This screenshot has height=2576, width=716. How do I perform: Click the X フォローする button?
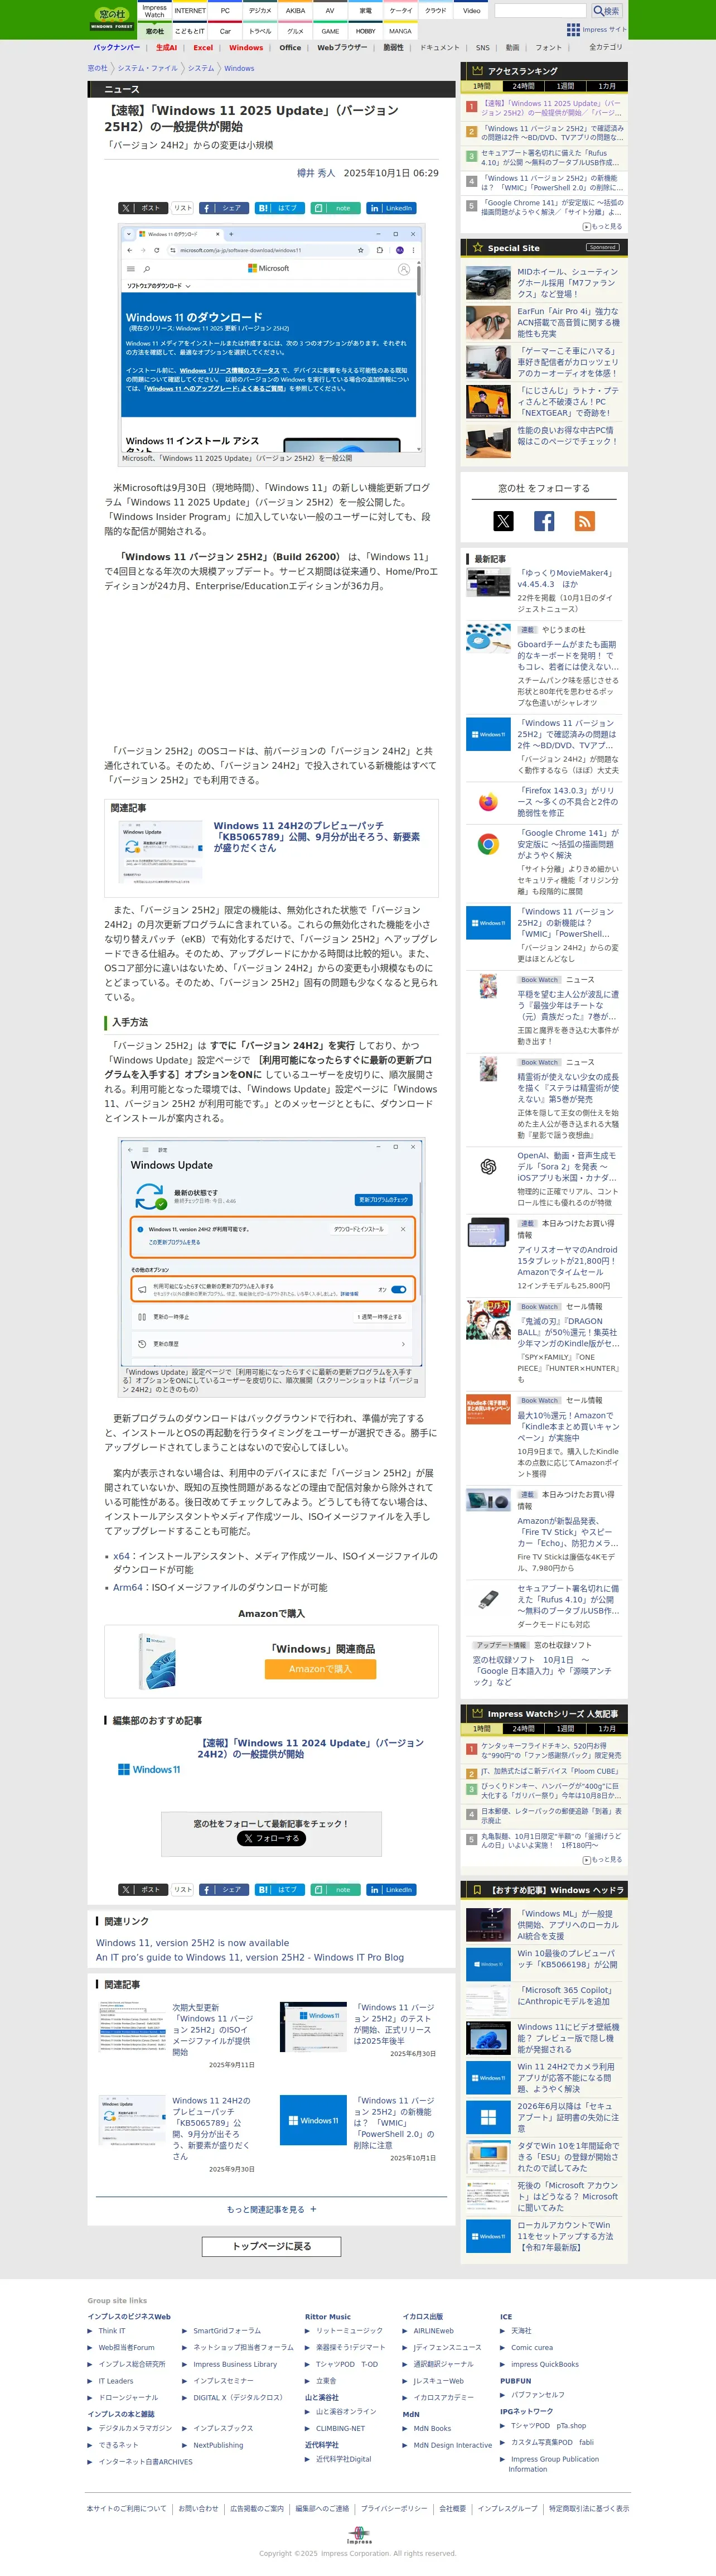point(271,1838)
